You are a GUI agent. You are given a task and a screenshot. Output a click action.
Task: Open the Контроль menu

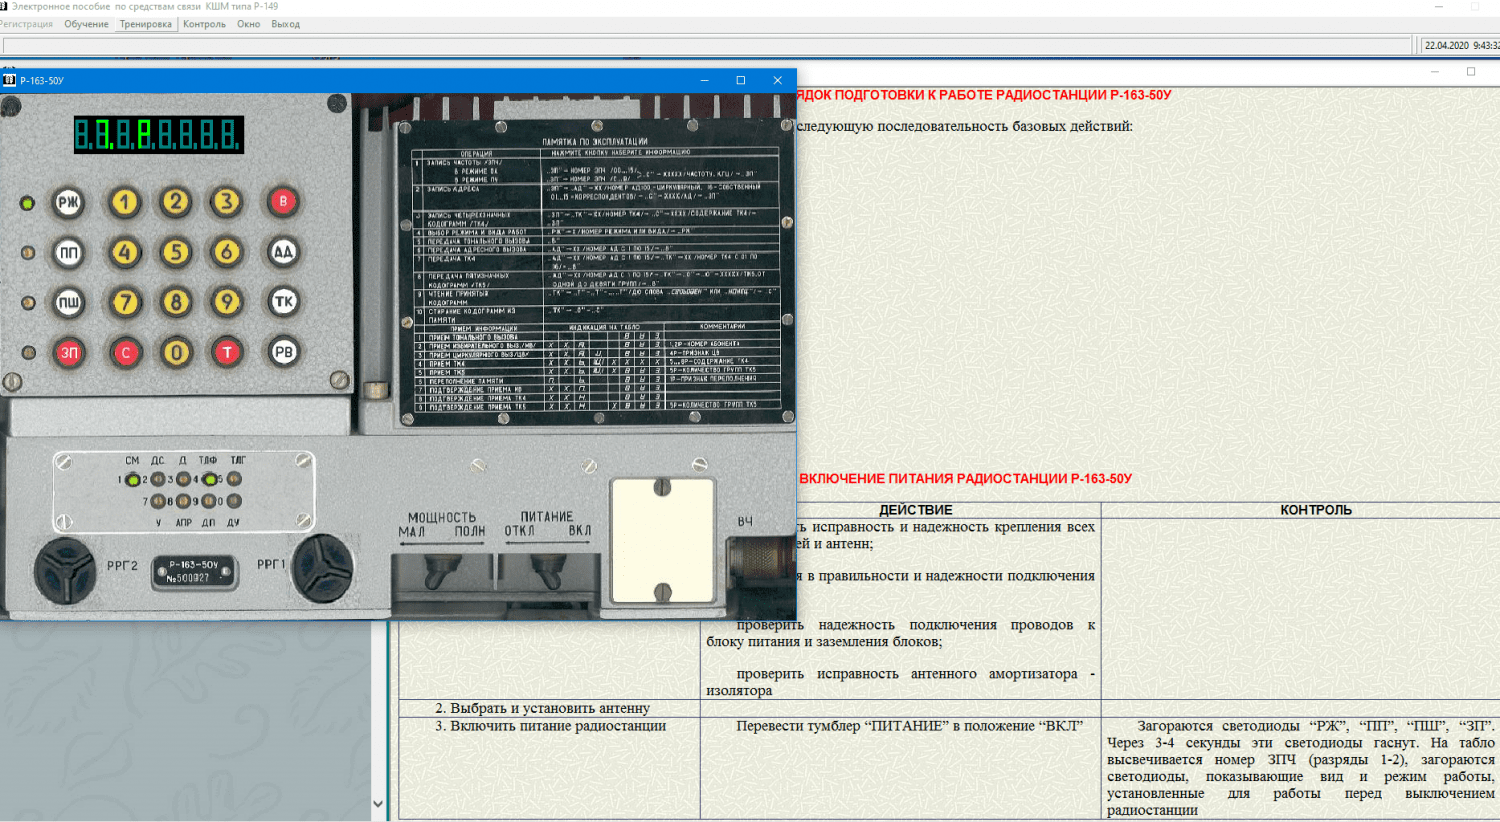(204, 24)
